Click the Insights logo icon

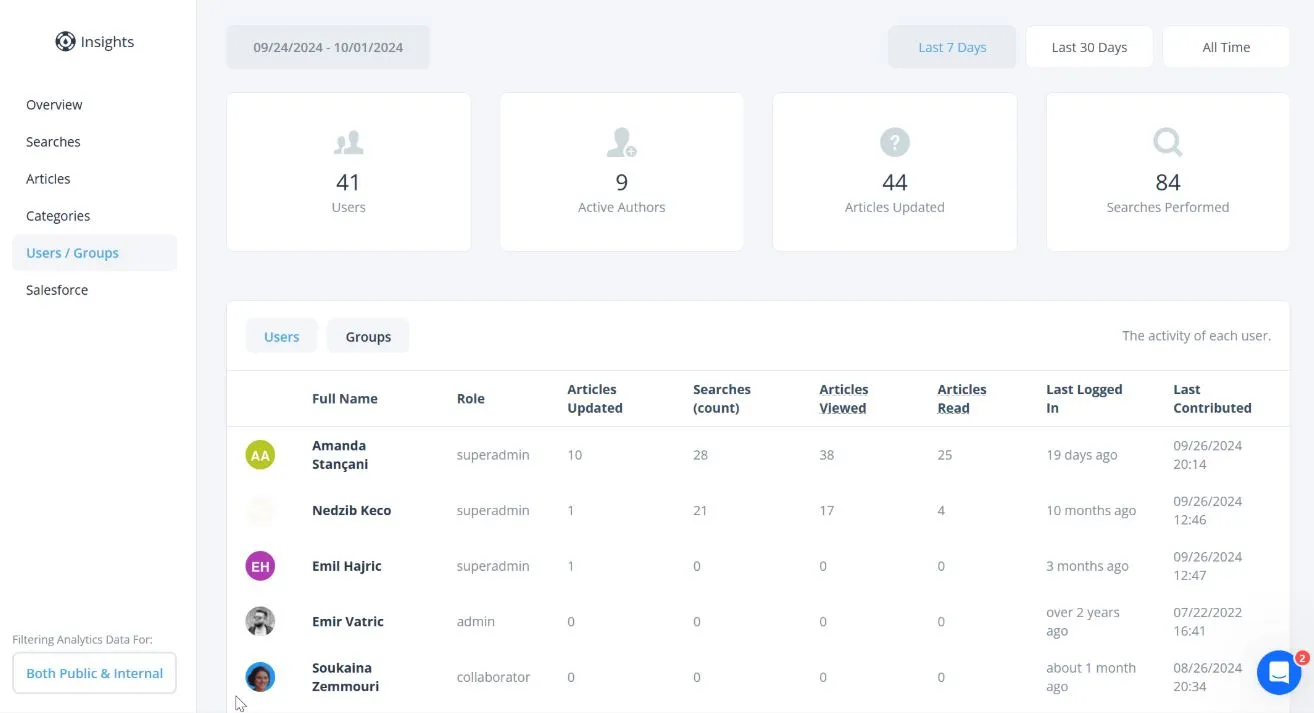click(65, 42)
